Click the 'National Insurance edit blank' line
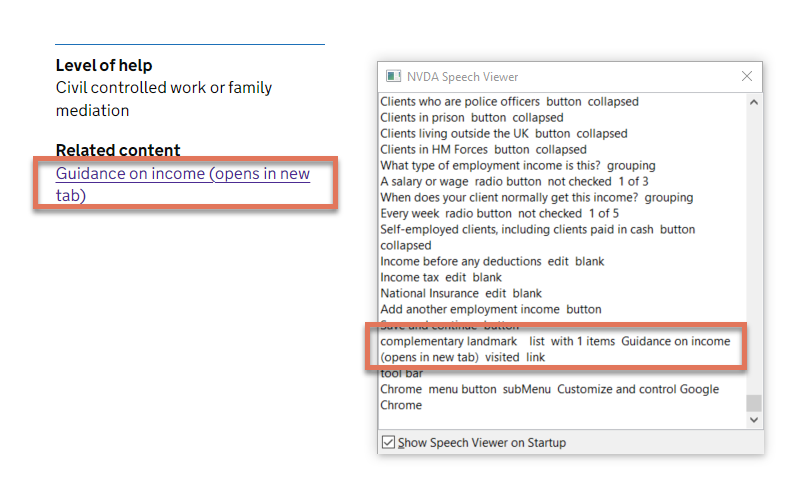The image size is (806, 492). point(460,294)
